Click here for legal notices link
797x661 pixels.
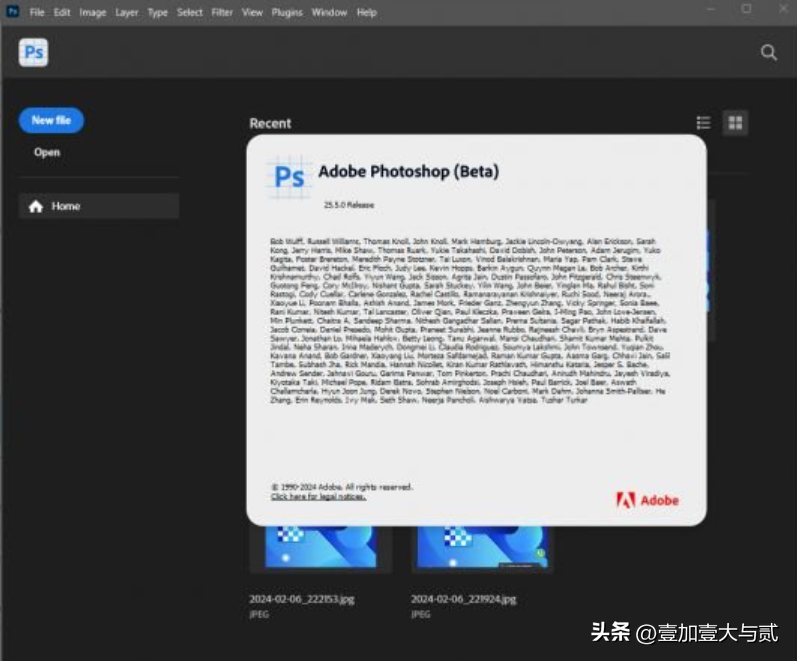click(318, 497)
